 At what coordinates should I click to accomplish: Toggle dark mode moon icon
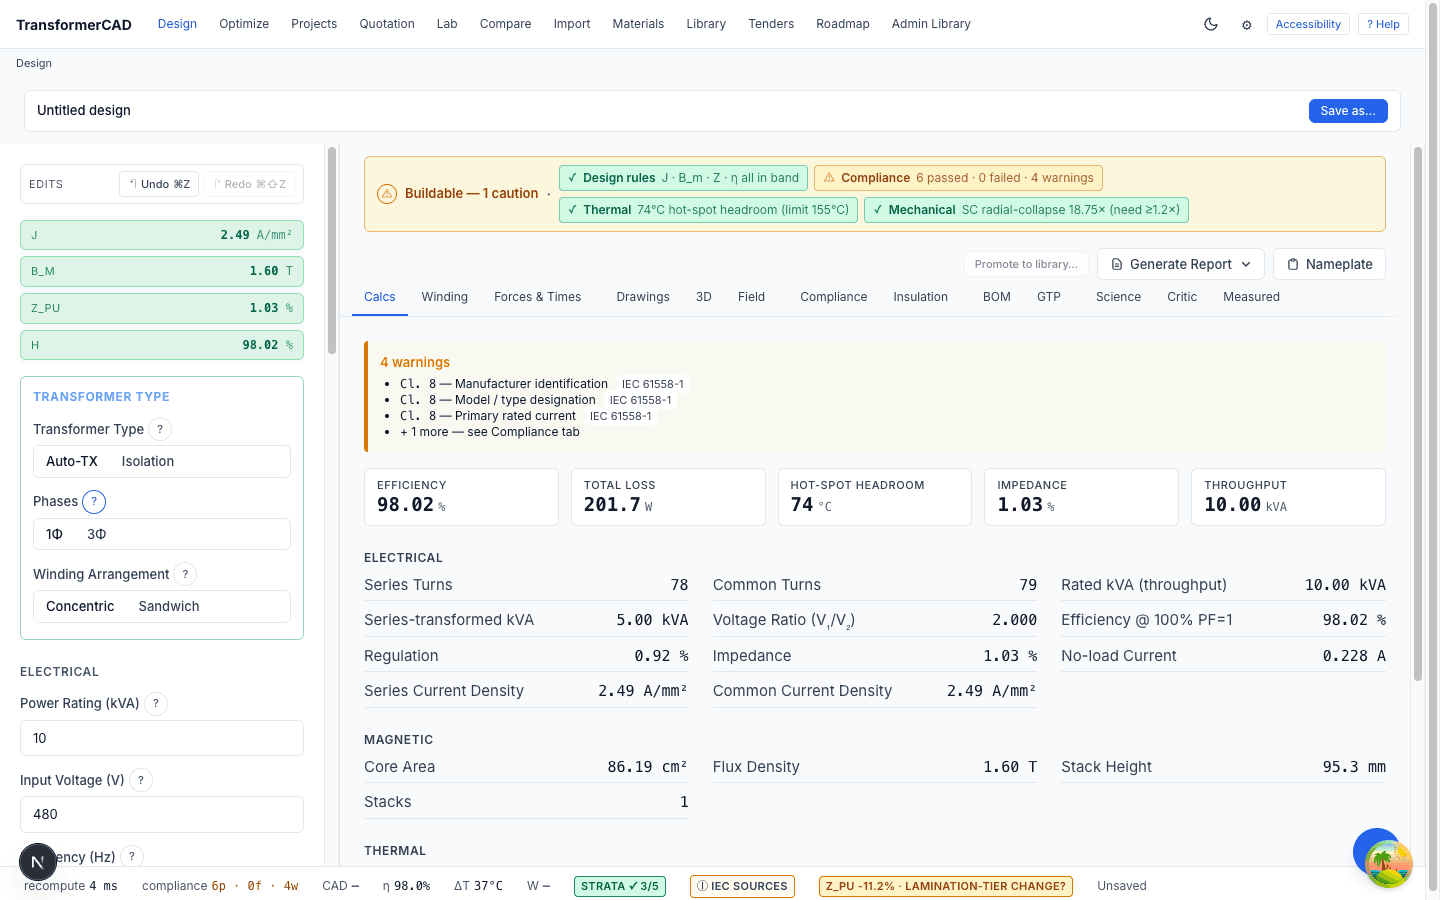[x=1211, y=24]
